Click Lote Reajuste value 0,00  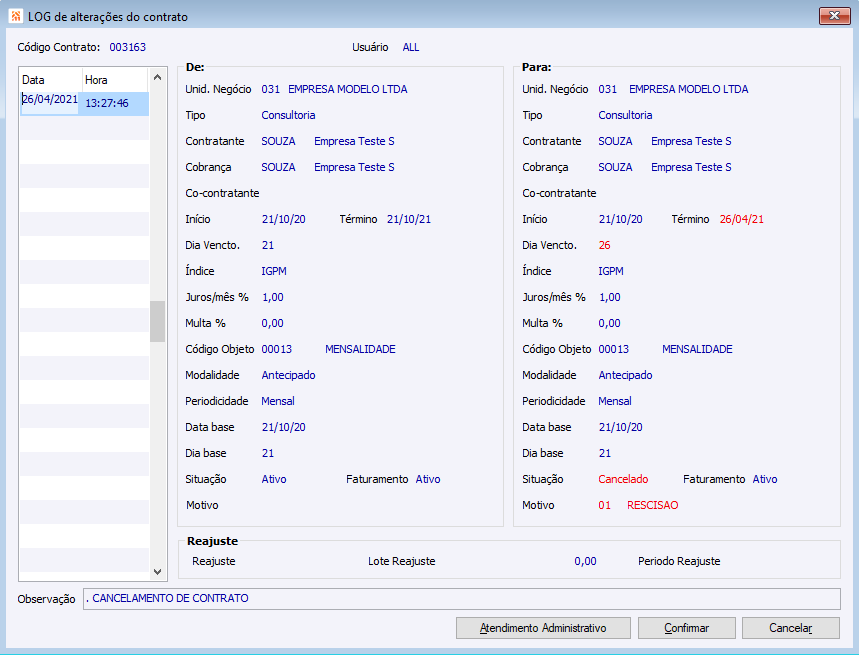point(585,561)
